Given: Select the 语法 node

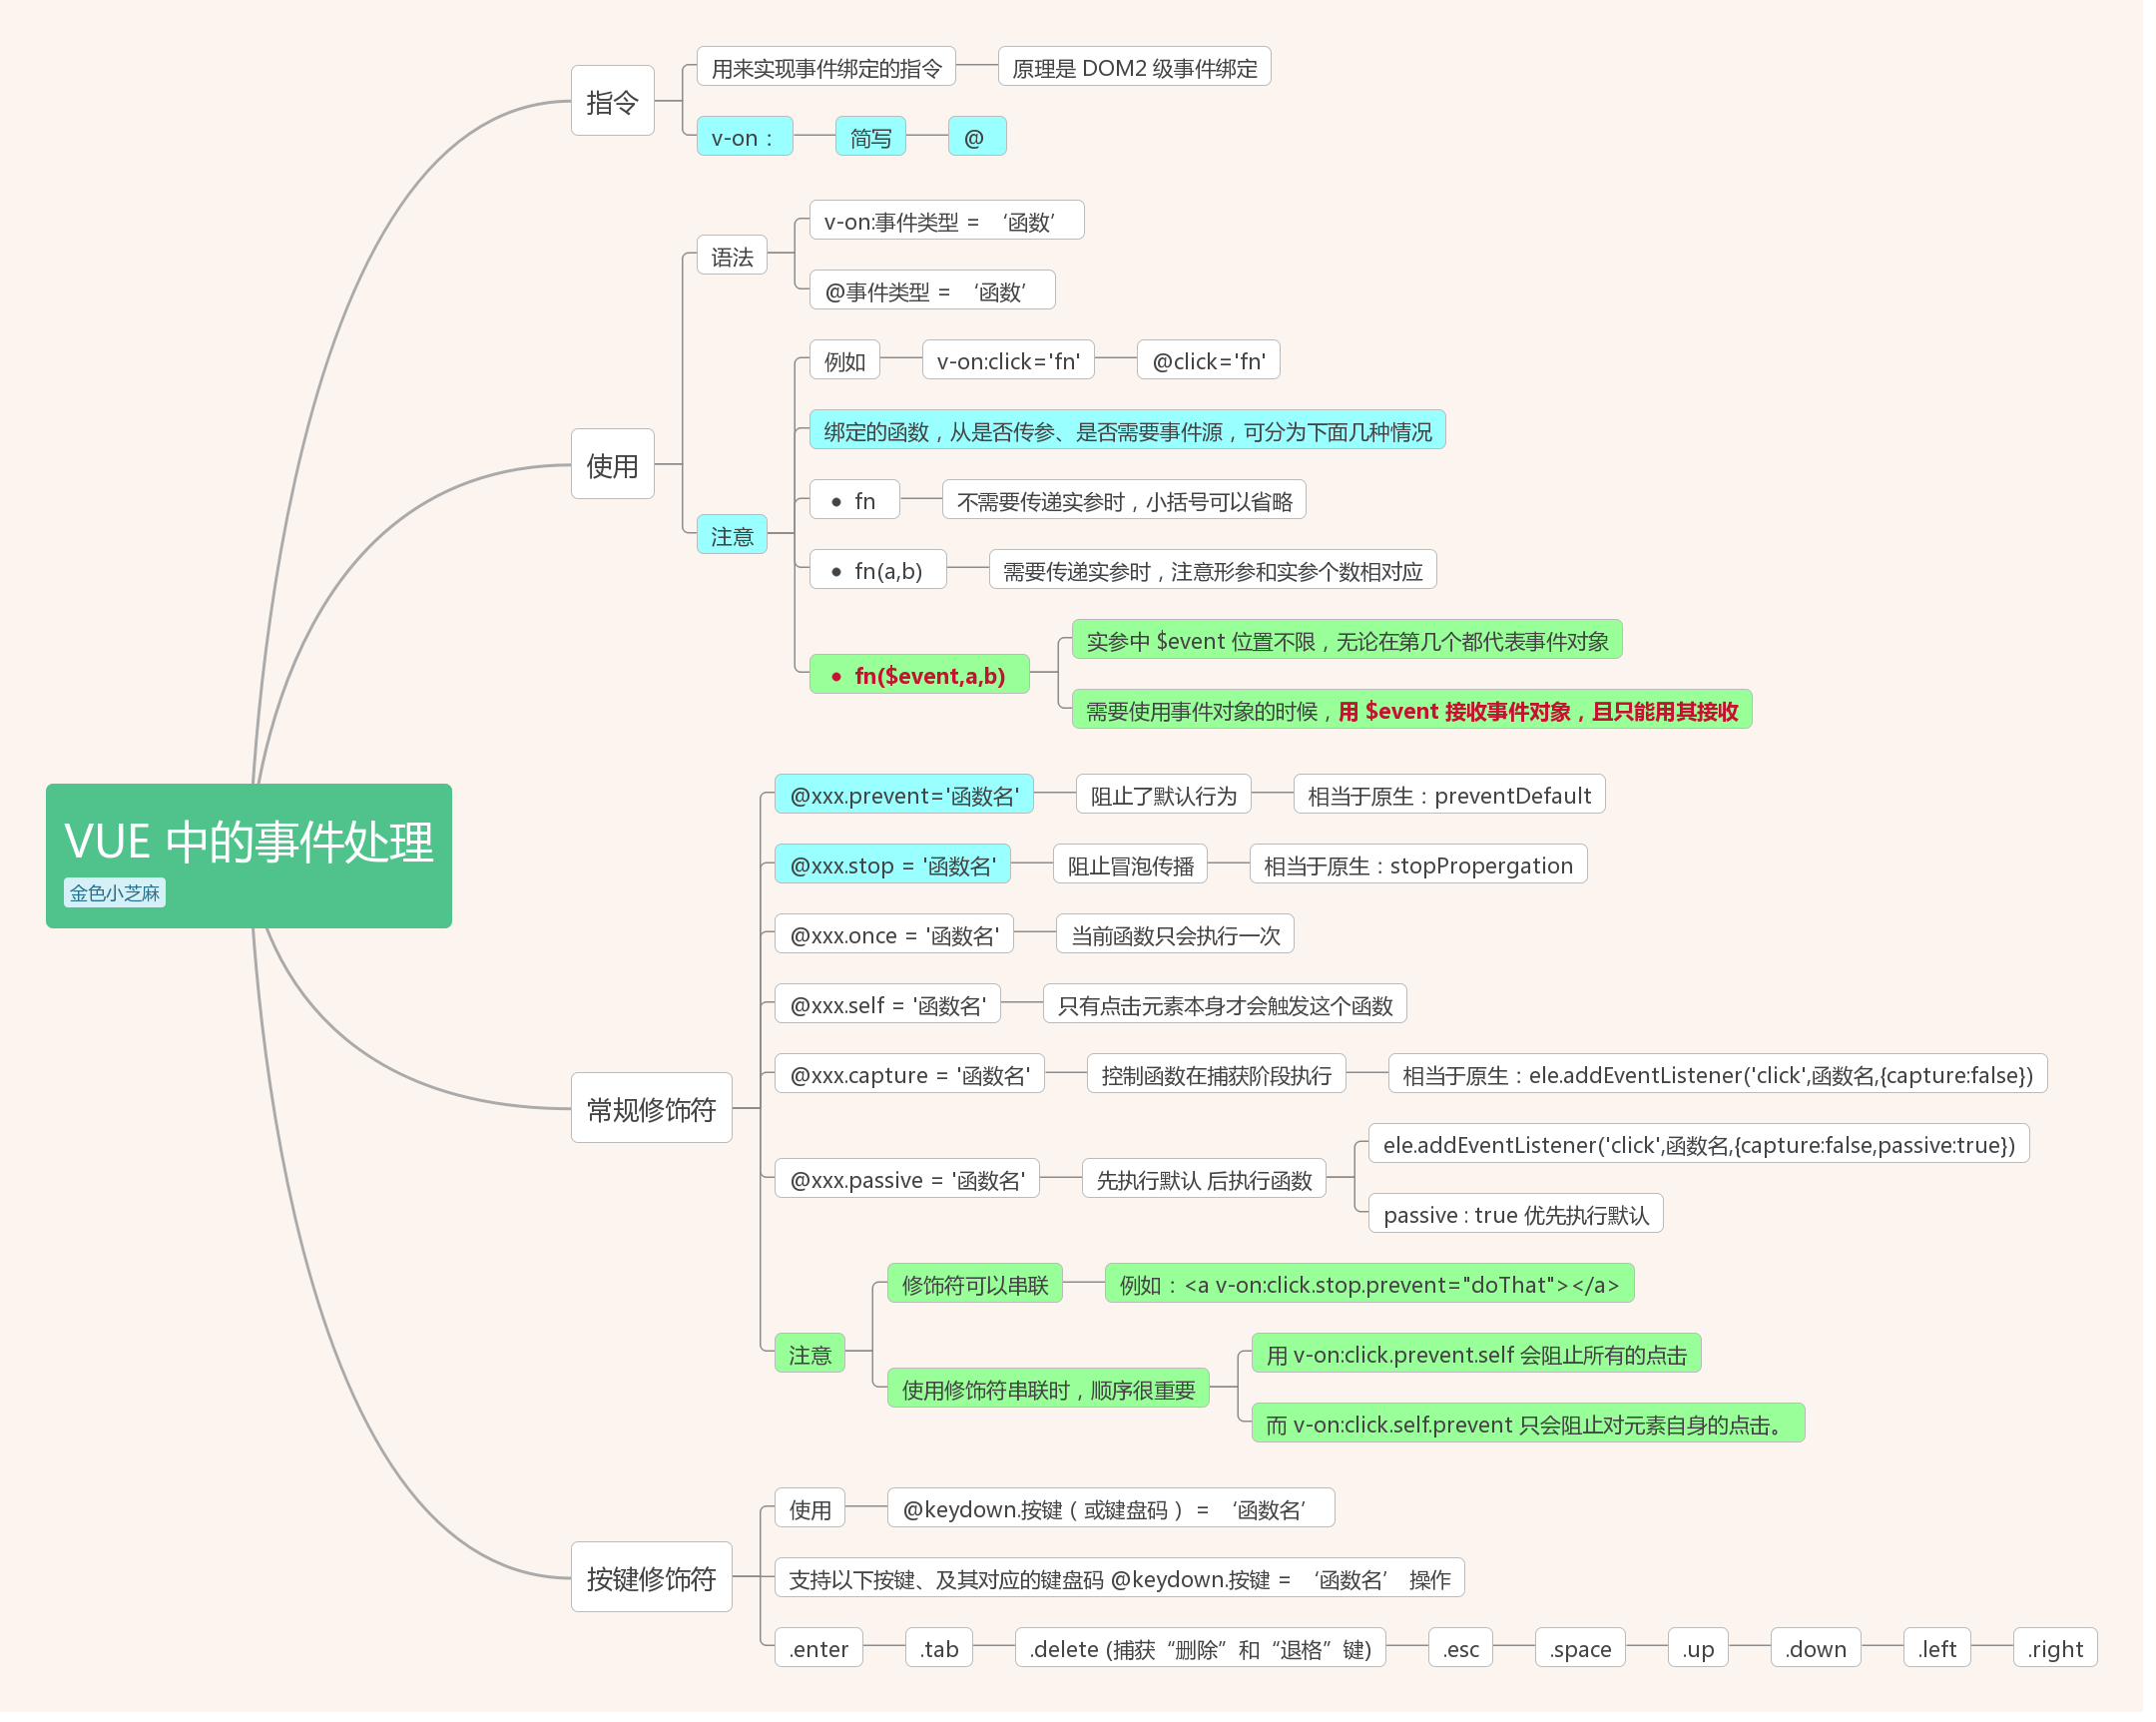Looking at the screenshot, I should [x=732, y=255].
